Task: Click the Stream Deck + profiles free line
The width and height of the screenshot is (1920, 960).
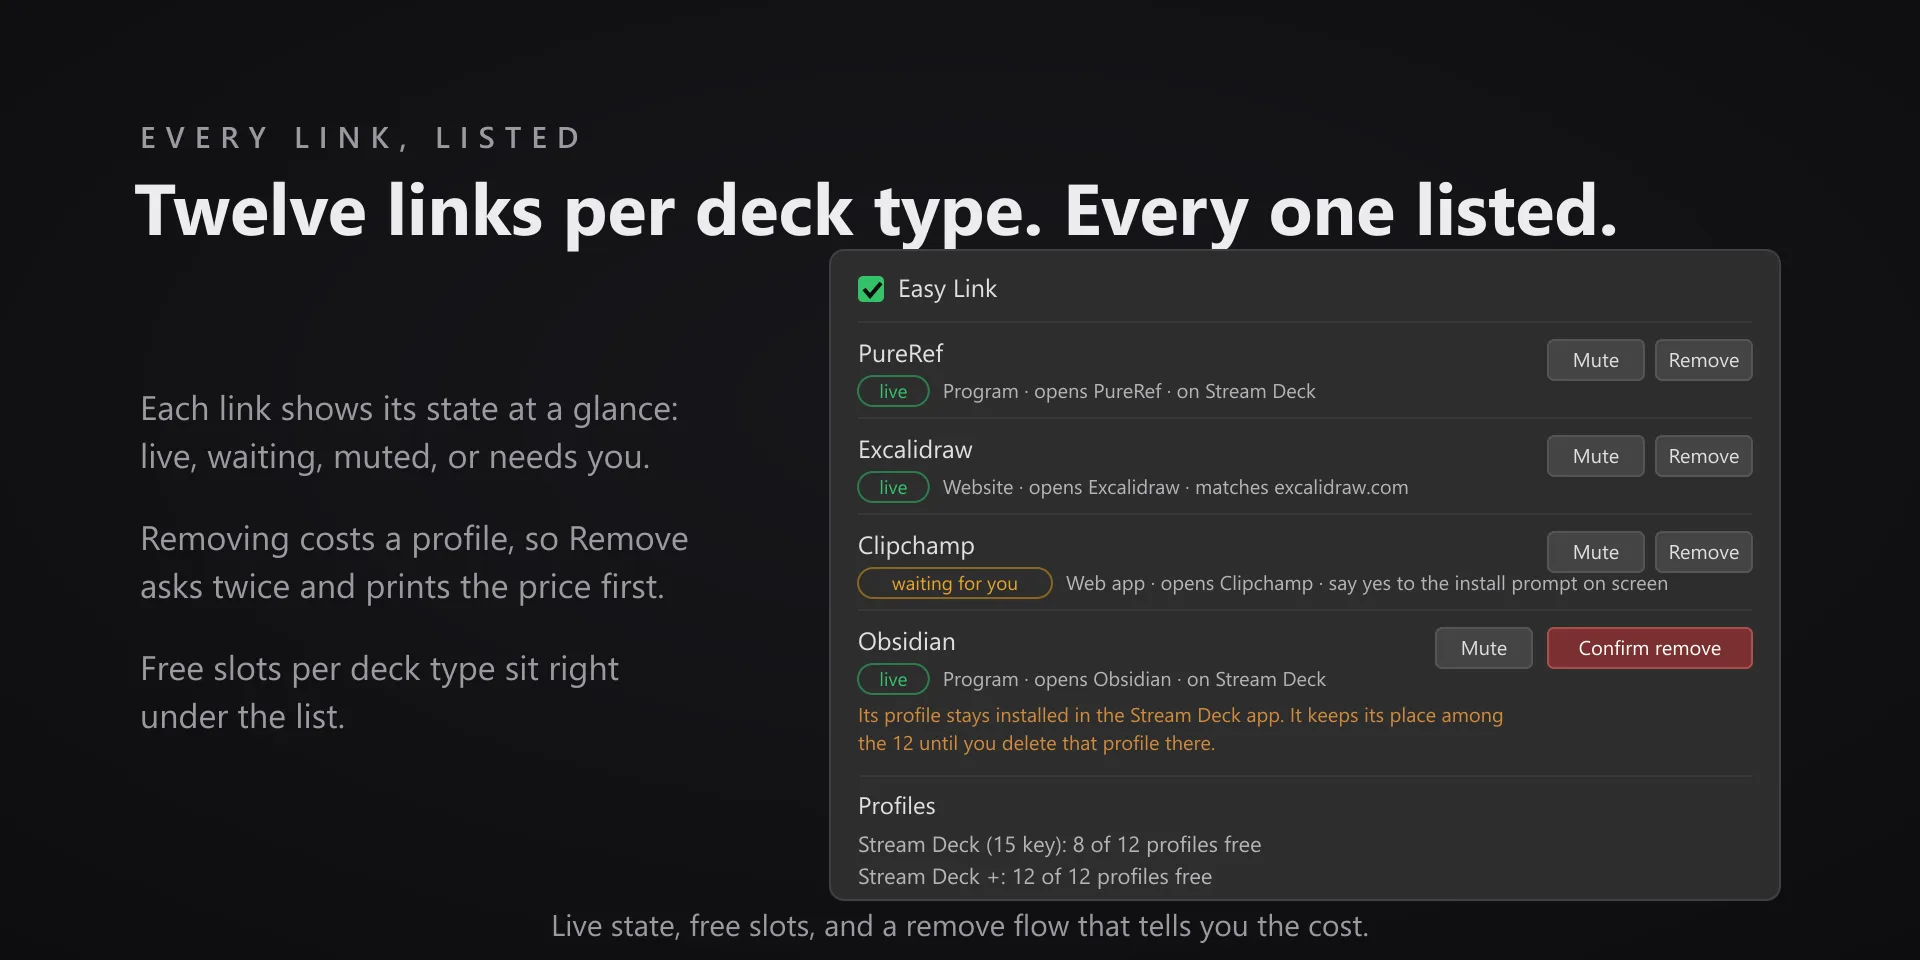Action: coord(1034,877)
